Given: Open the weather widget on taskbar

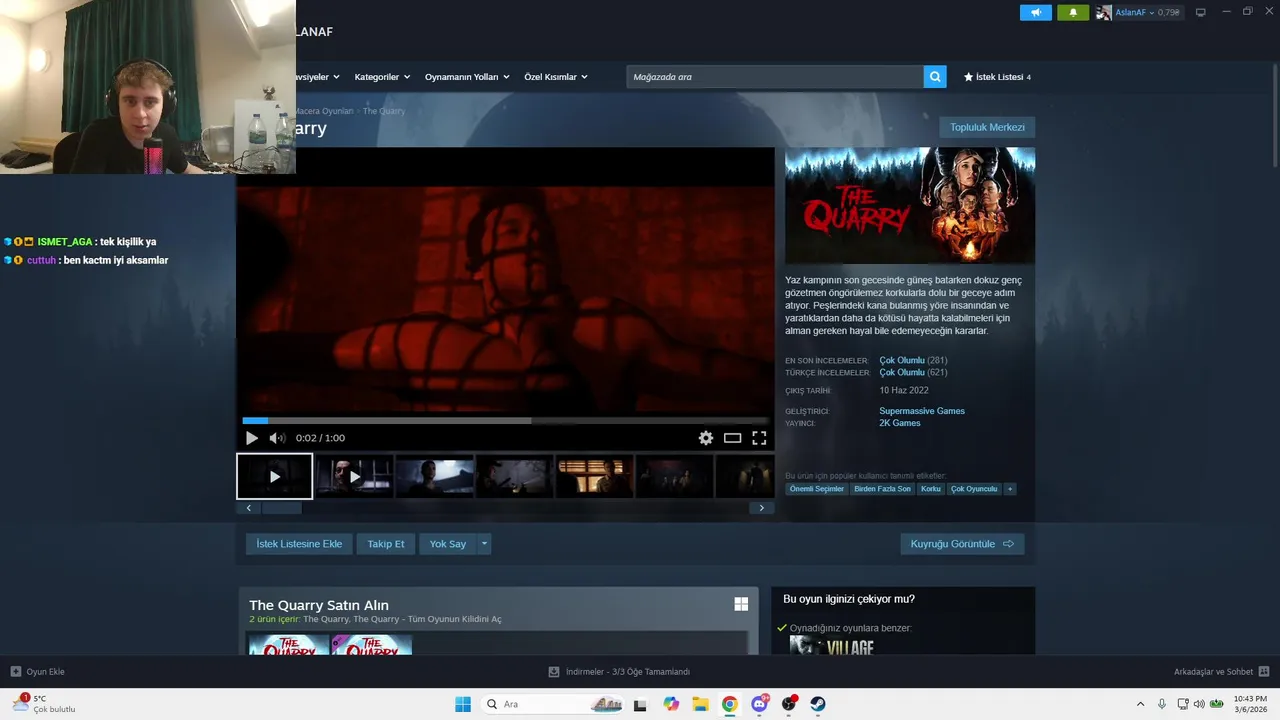Looking at the screenshot, I should pyautogui.click(x=44, y=704).
